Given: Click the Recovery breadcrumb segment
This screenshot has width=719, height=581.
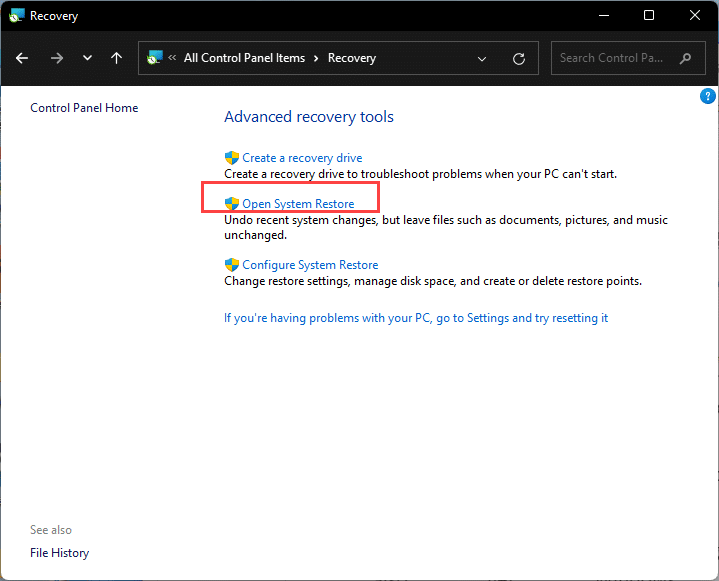Looking at the screenshot, I should [352, 58].
